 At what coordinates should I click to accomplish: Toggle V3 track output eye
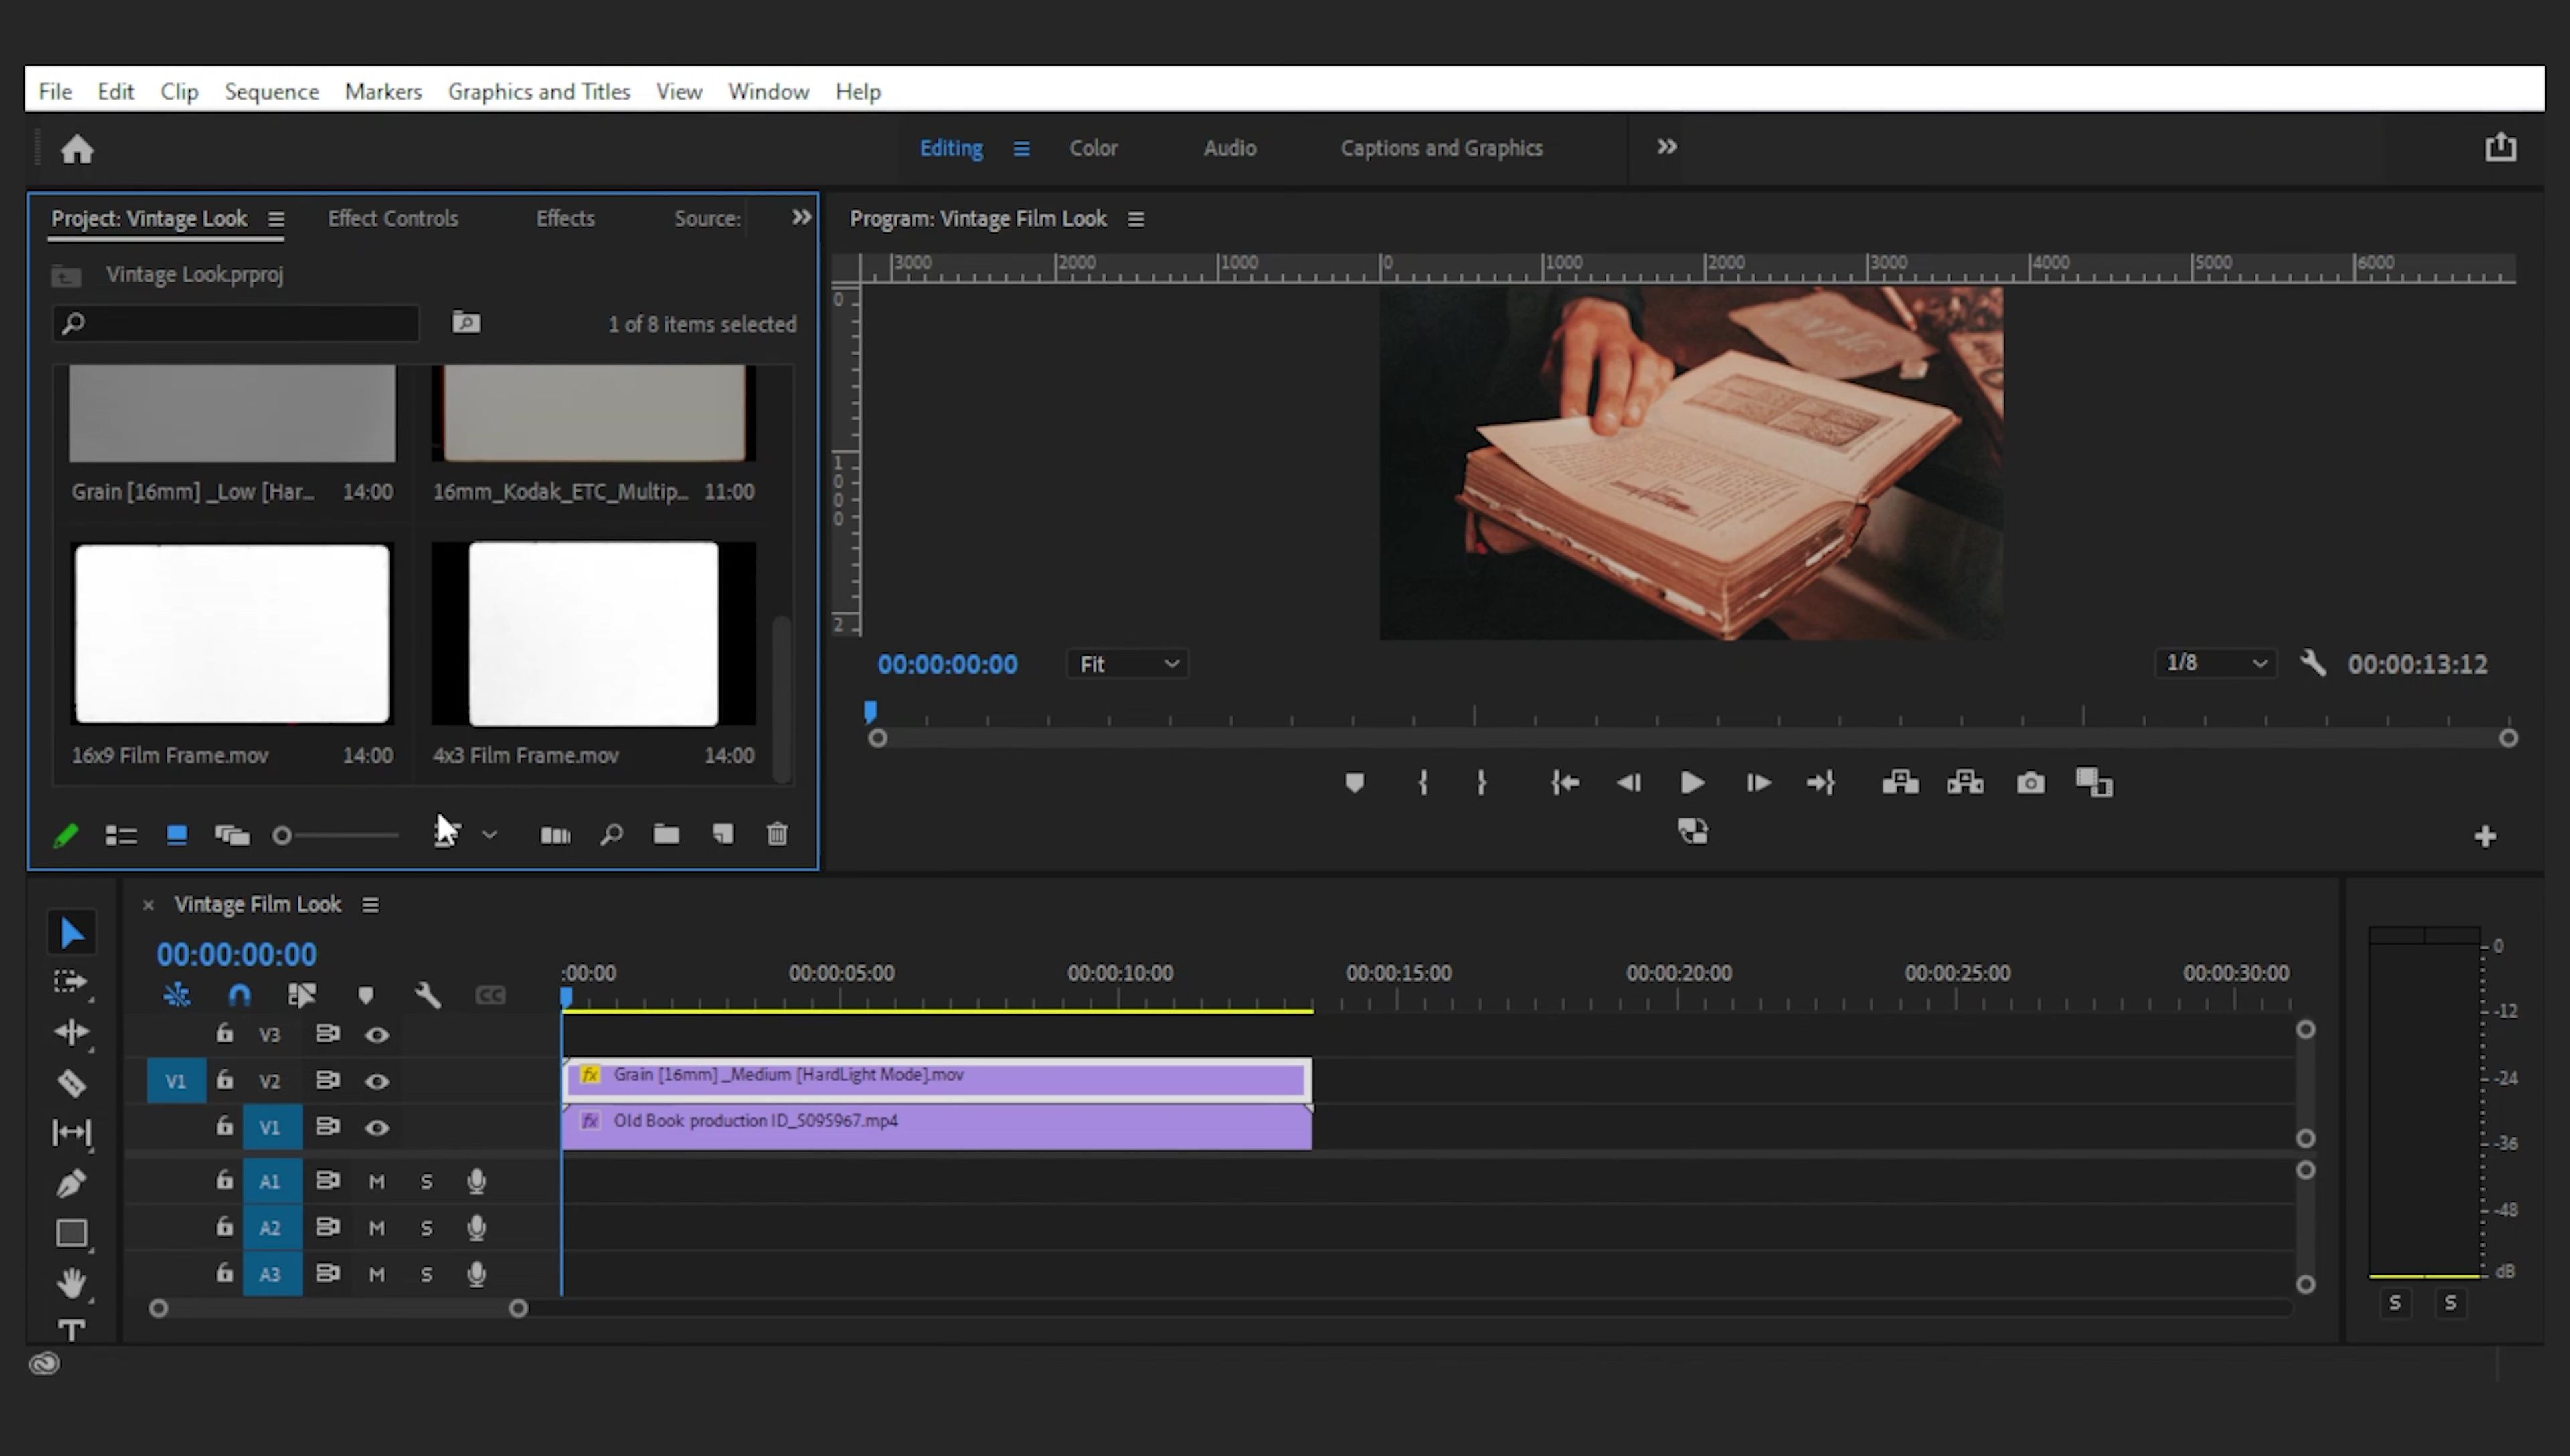point(377,1035)
